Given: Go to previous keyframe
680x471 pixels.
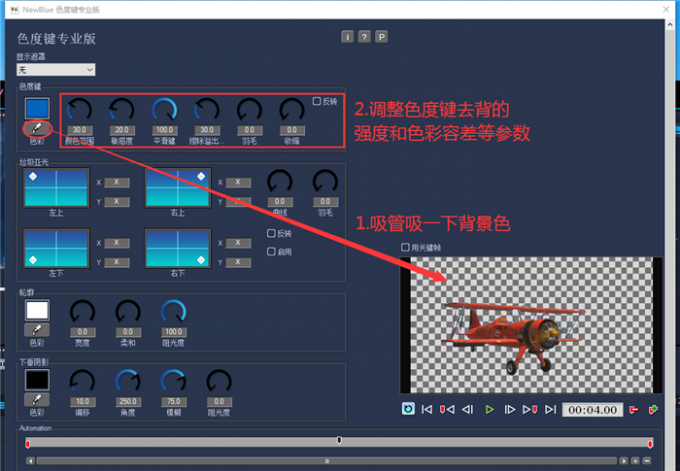Looking at the screenshot, I should (447, 409).
